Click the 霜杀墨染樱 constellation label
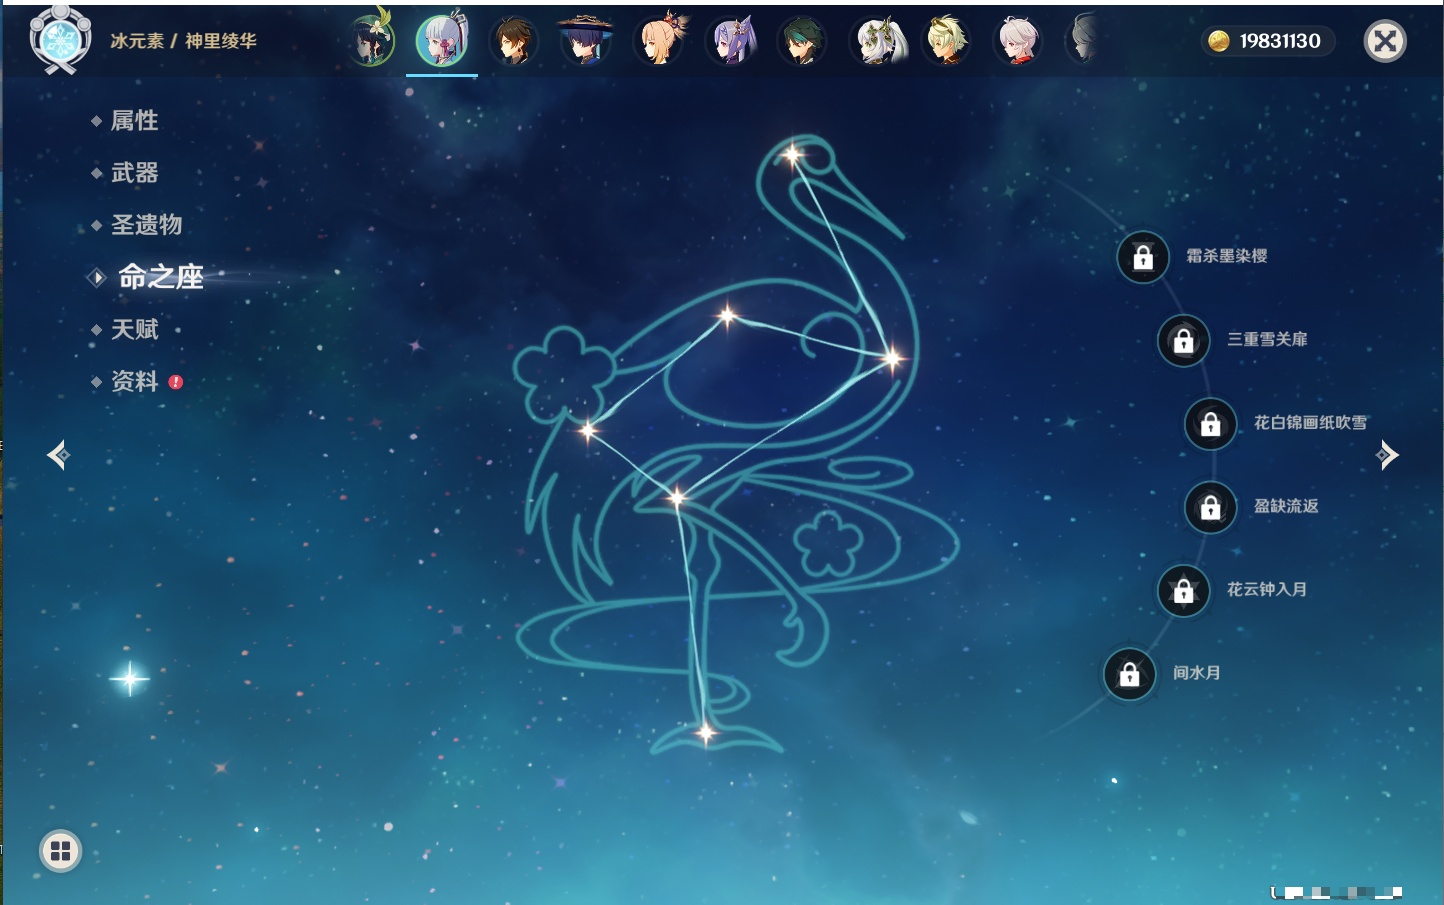The width and height of the screenshot is (1444, 905). pyautogui.click(x=1227, y=256)
